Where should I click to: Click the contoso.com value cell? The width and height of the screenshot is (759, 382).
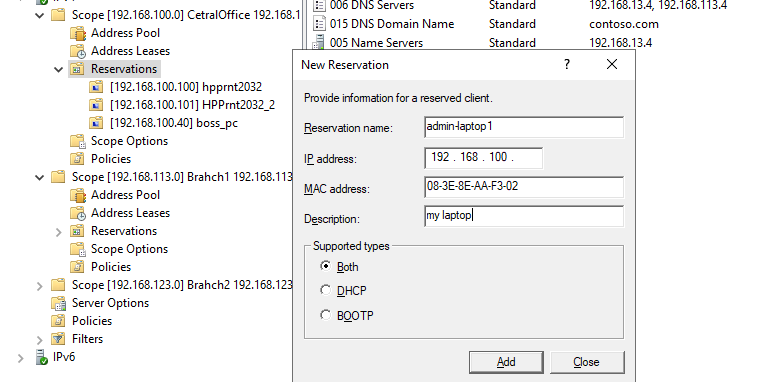click(x=623, y=24)
